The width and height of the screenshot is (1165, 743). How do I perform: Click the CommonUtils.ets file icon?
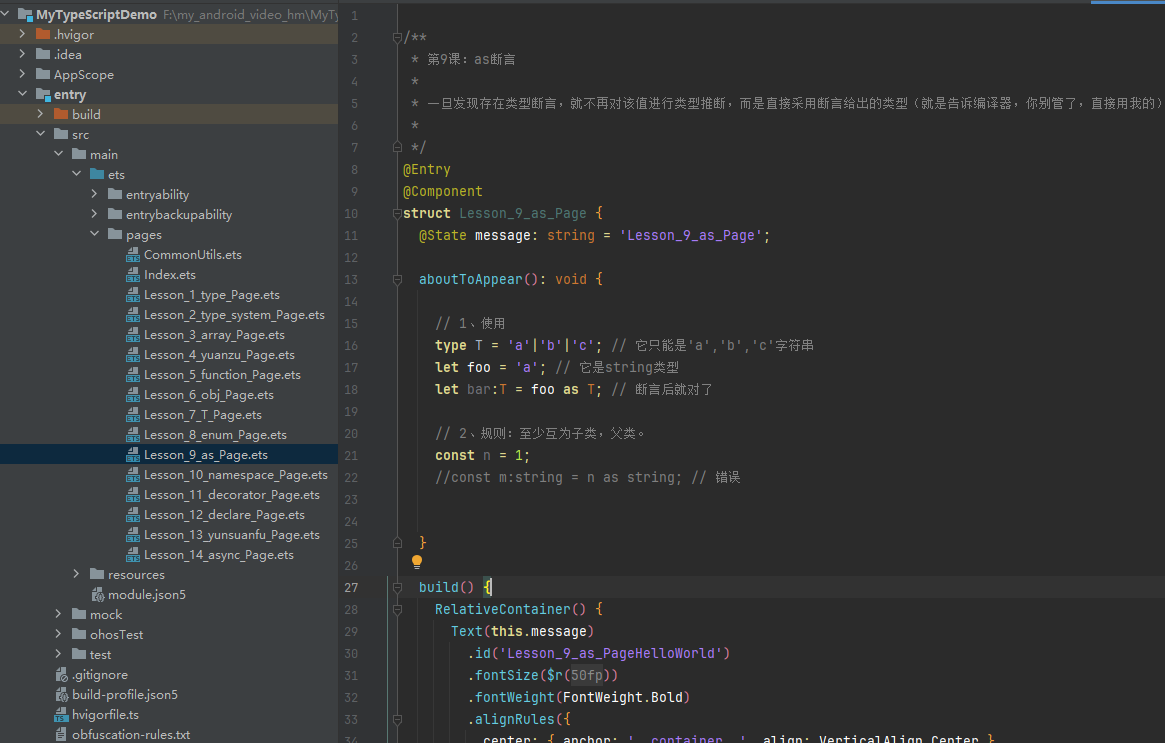click(133, 255)
